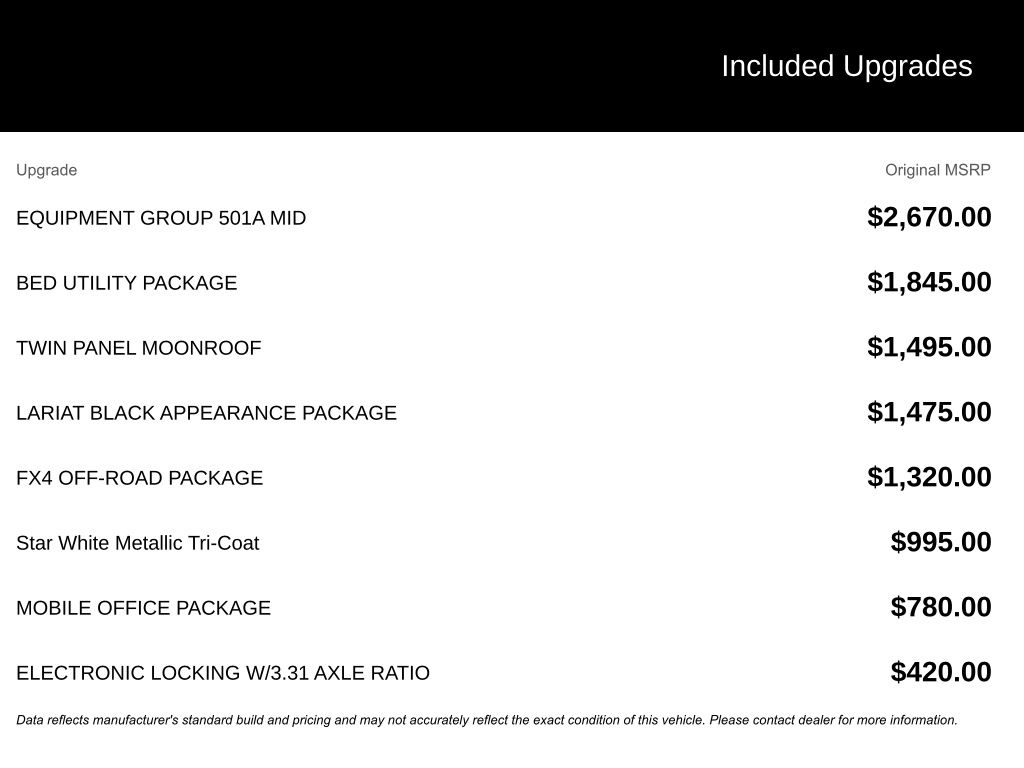Select the Twin Panel Moonroof upgrade
Image resolution: width=1024 pixels, height=768 pixels.
pos(138,348)
